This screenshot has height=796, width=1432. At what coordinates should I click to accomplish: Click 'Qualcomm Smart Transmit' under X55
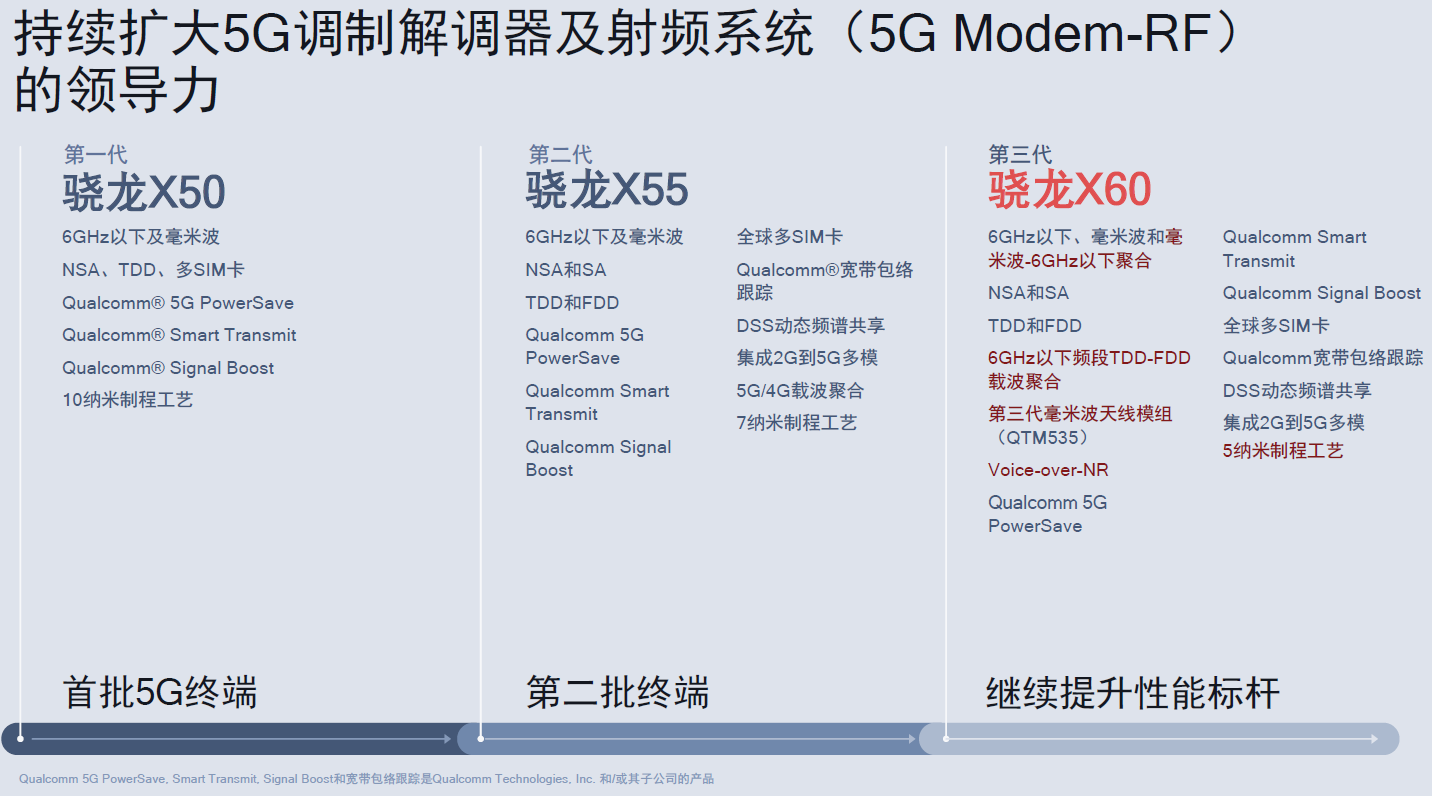coord(598,402)
